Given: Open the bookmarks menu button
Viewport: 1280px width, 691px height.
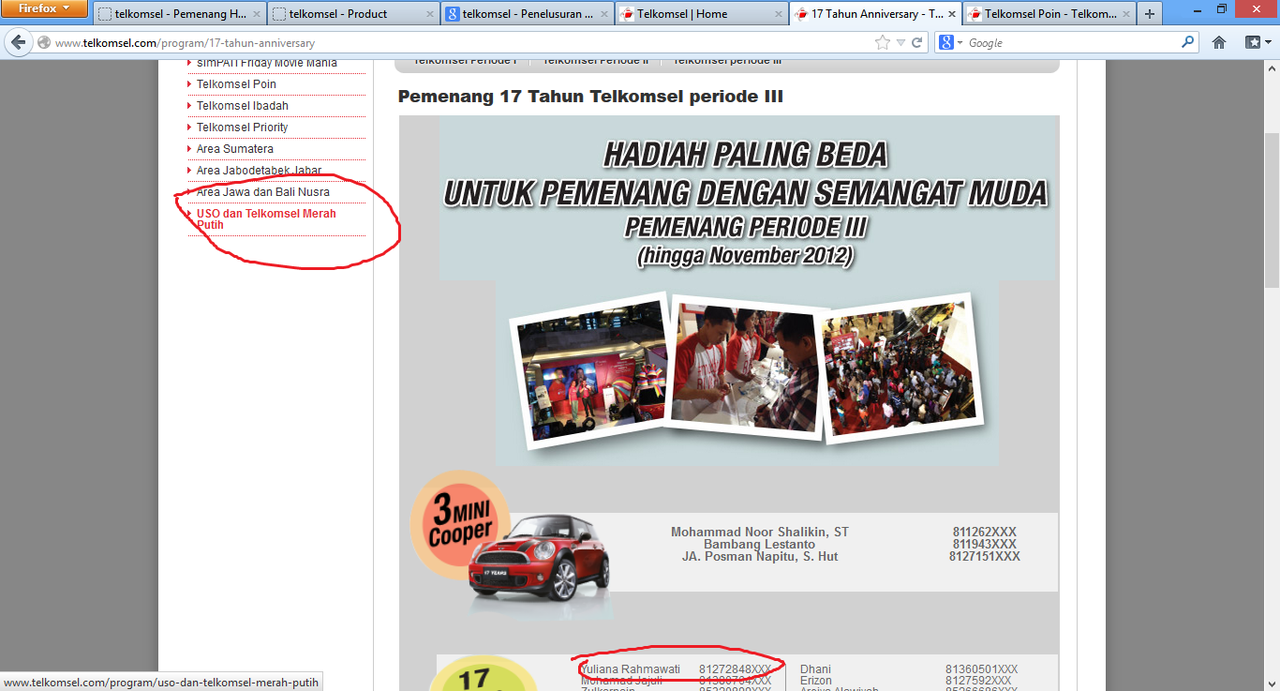Looking at the screenshot, I should pyautogui.click(x=1257, y=43).
